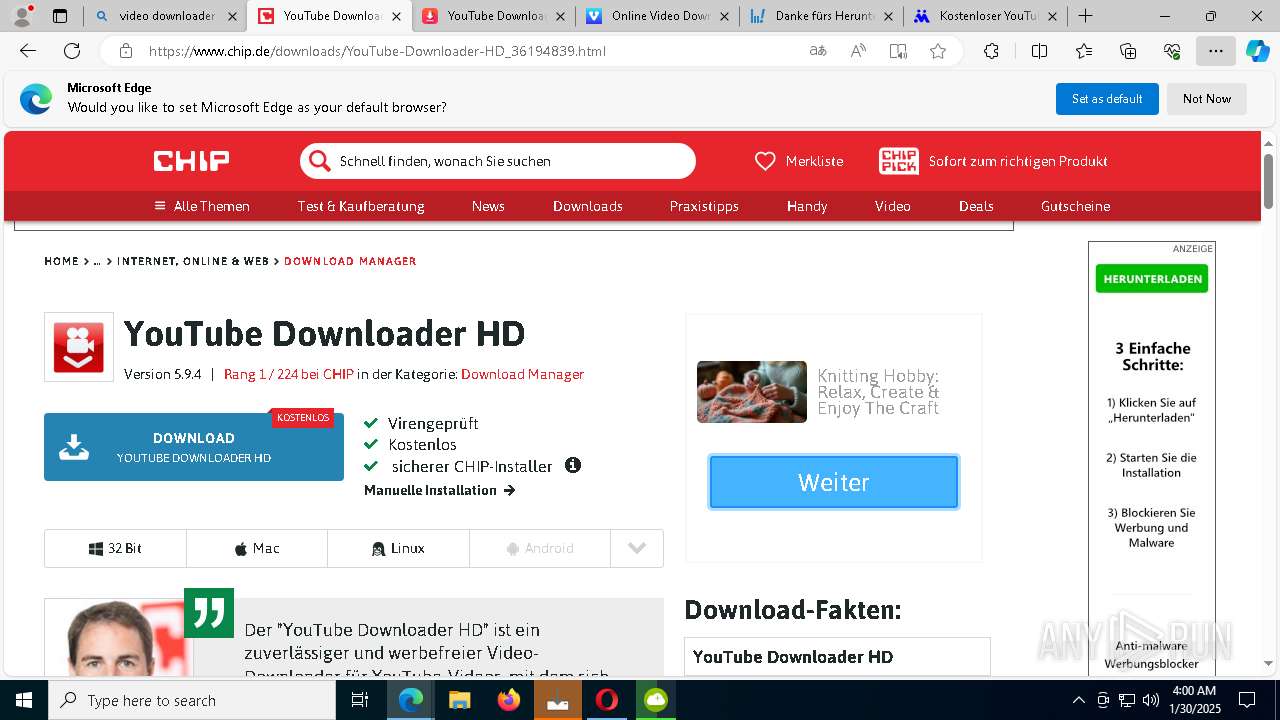1280x720 pixels.
Task: Launch Opera from taskbar
Action: click(x=606, y=700)
